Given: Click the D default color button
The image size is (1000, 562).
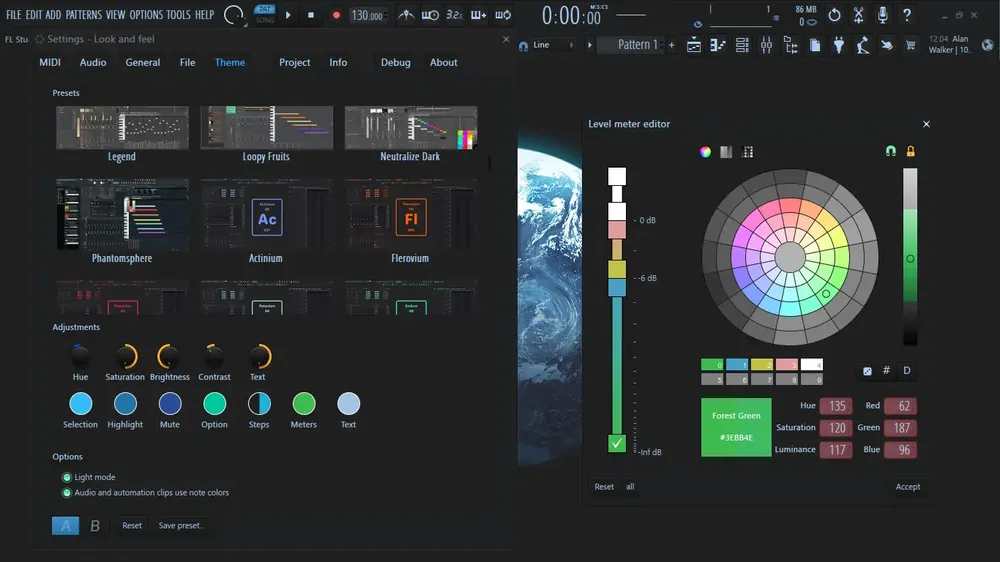Looking at the screenshot, I should [x=906, y=371].
